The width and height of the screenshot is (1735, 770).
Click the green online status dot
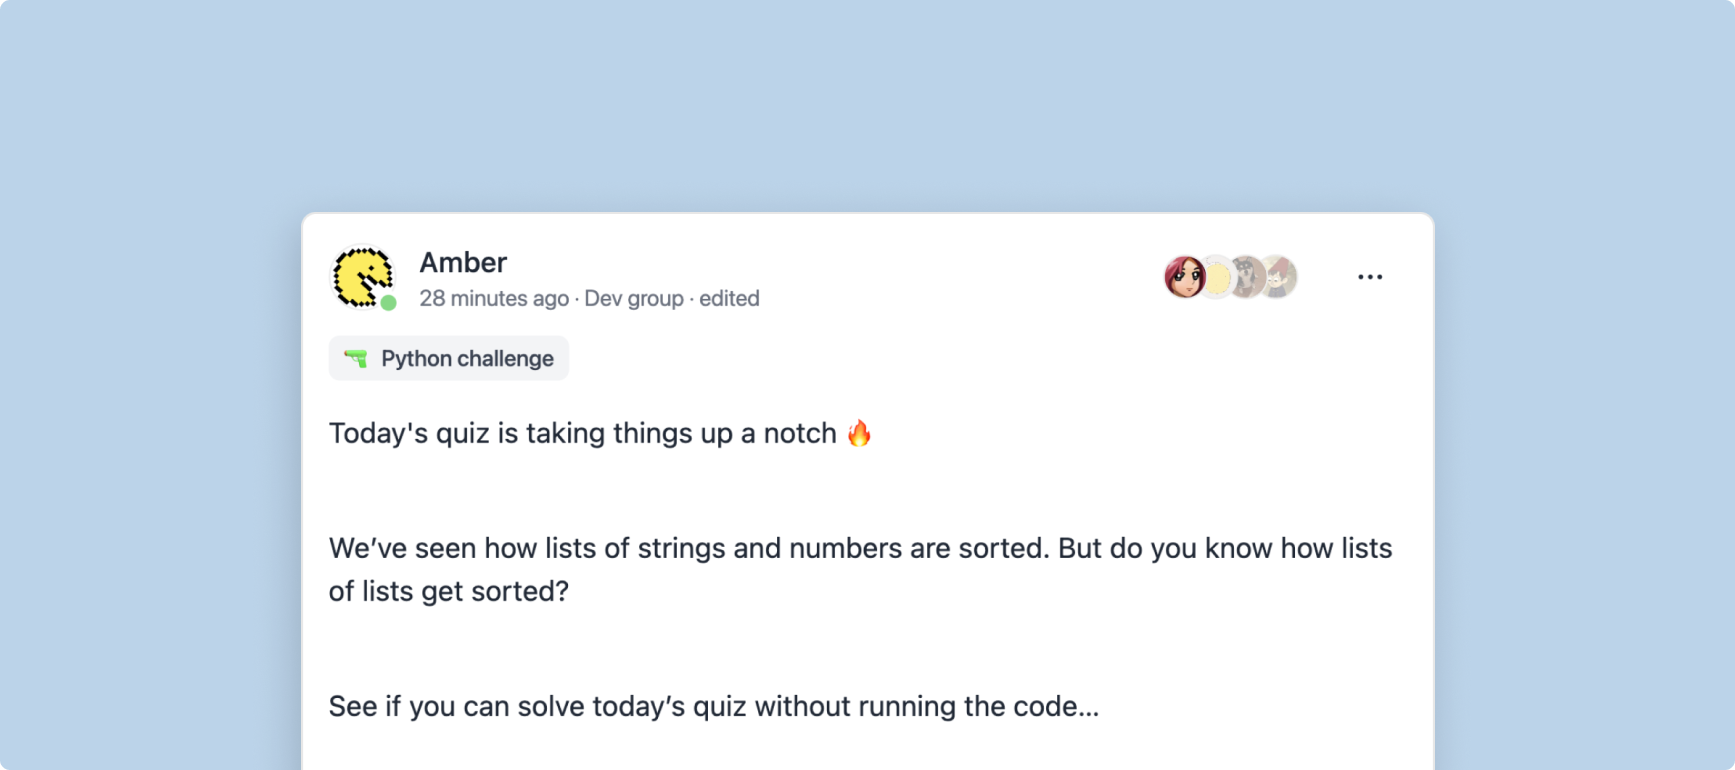pyautogui.click(x=389, y=303)
